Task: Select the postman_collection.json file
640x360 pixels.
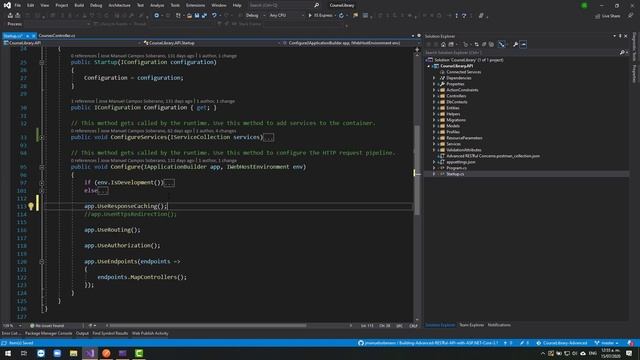Action: 493,156
